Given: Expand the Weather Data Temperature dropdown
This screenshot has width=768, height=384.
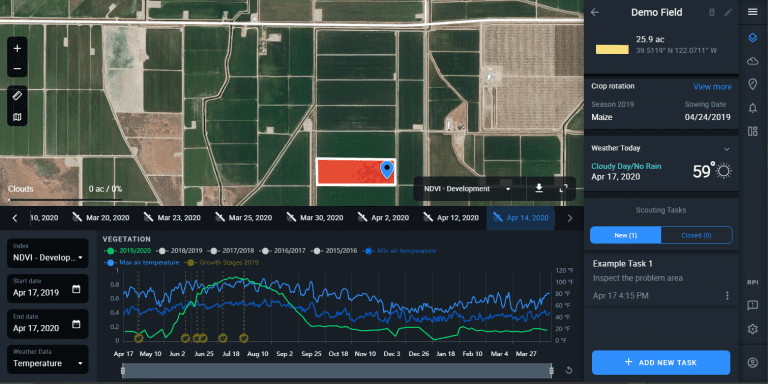Looking at the screenshot, I should (48, 360).
